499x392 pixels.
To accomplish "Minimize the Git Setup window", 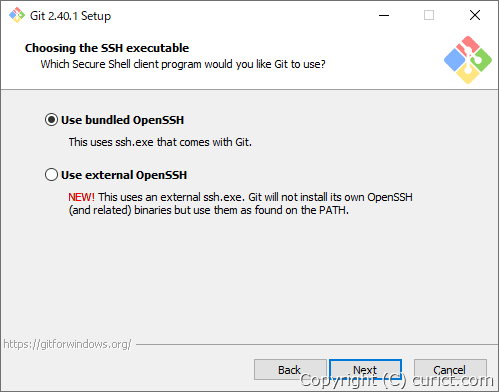I will pos(384,15).
